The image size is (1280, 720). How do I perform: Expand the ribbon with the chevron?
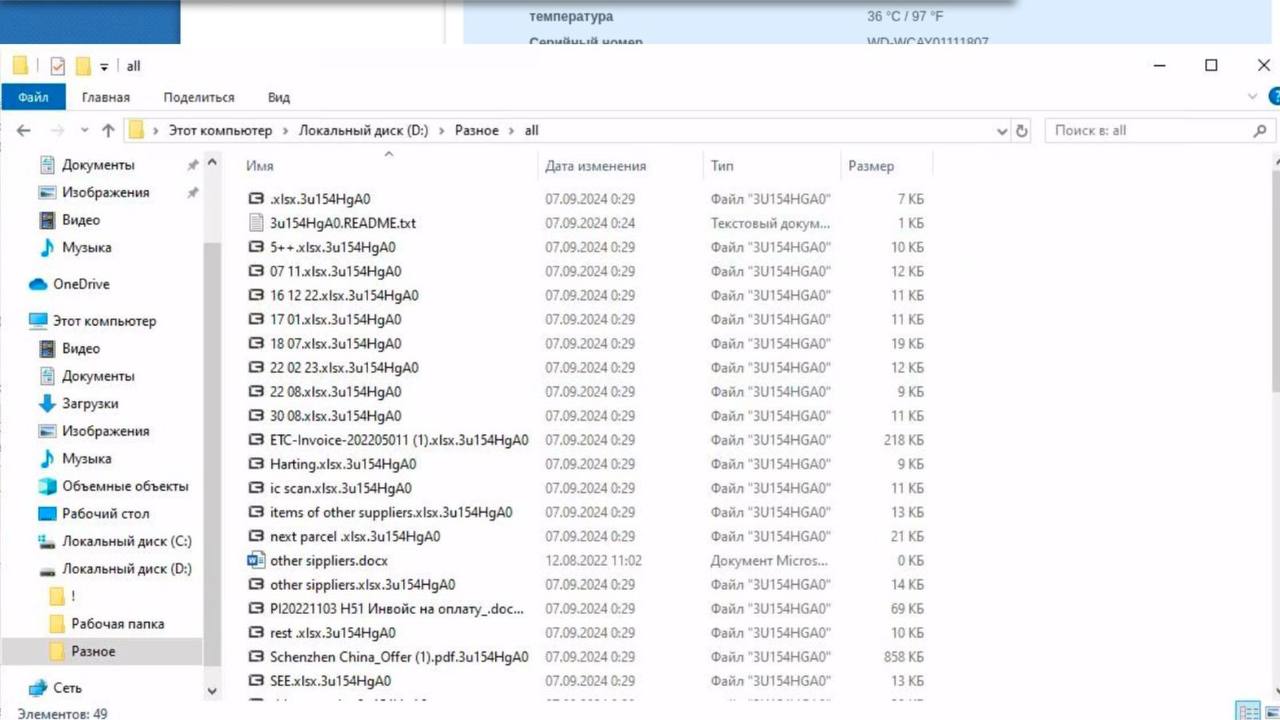coord(1252,97)
